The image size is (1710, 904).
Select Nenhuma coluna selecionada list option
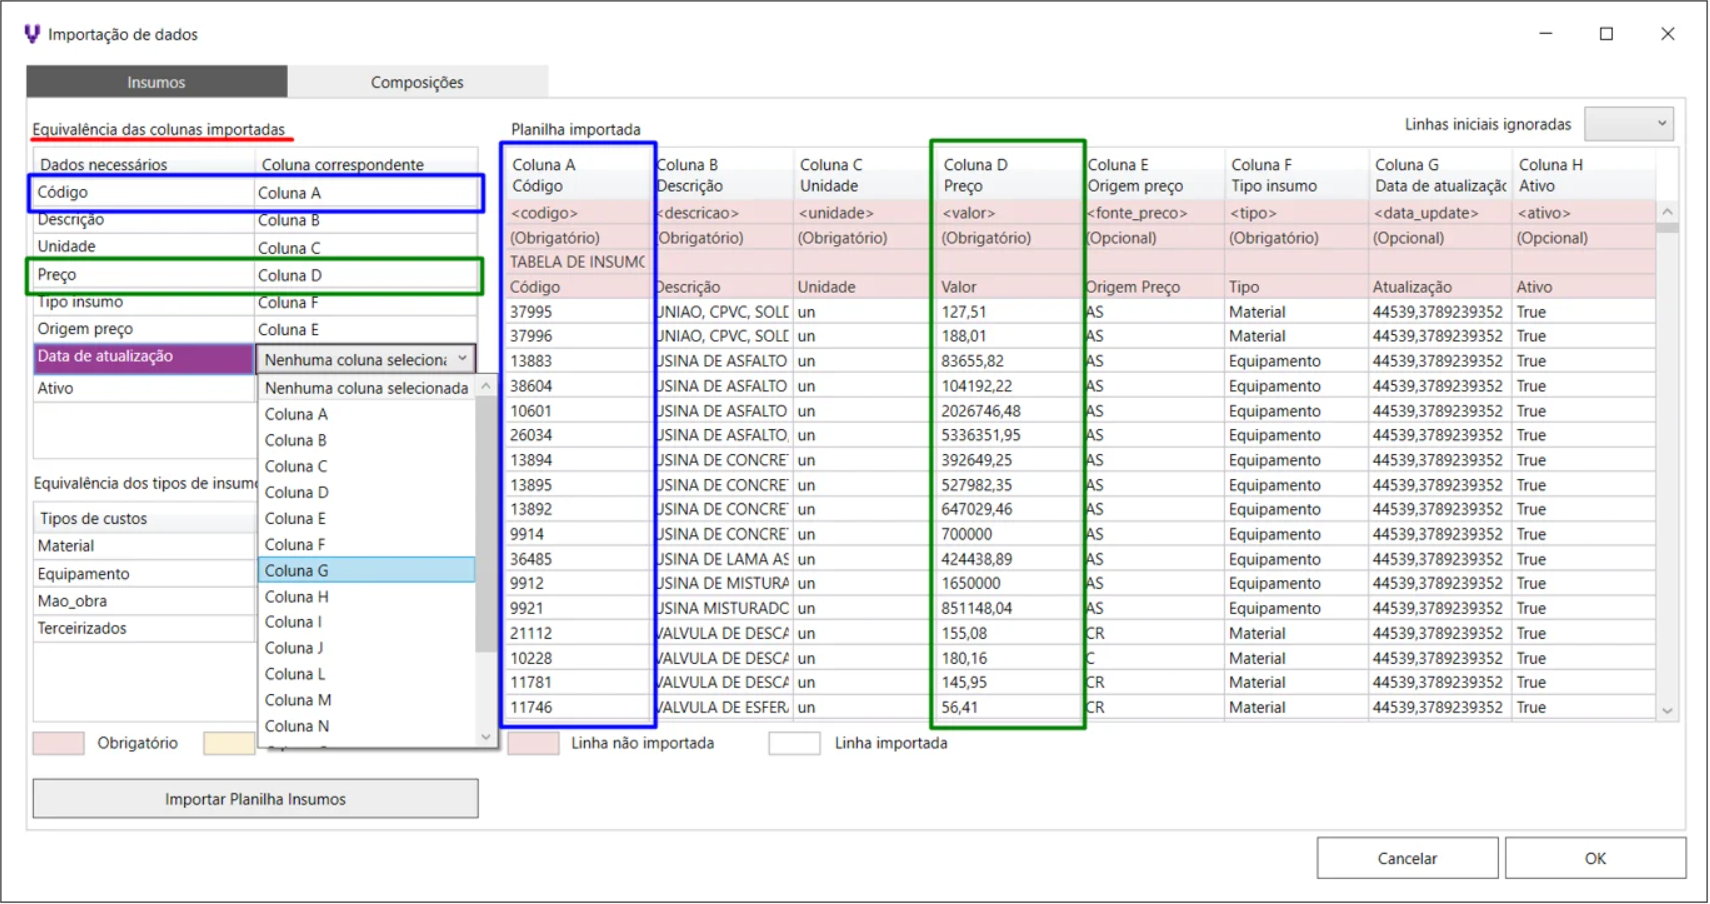point(366,388)
